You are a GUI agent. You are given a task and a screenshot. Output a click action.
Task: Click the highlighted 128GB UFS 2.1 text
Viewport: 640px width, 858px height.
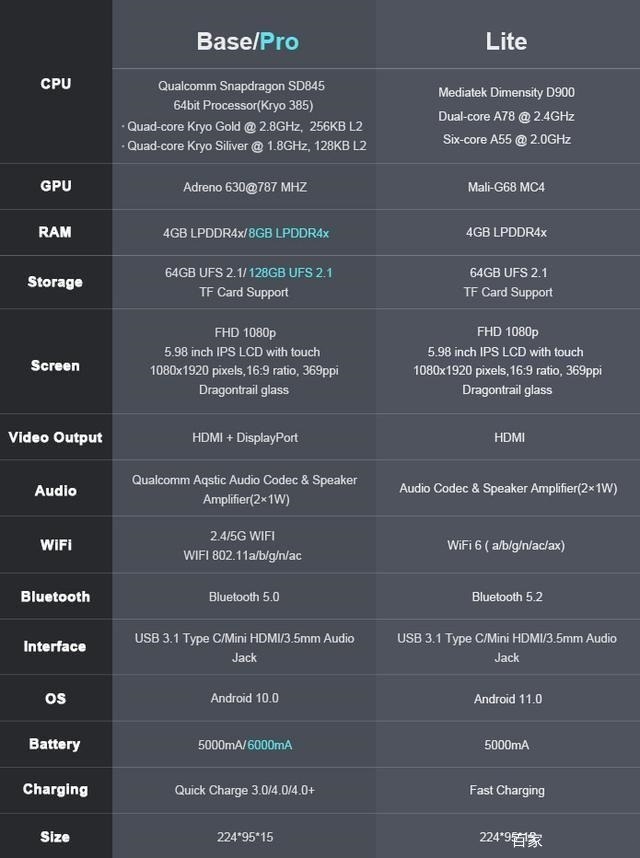click(290, 272)
